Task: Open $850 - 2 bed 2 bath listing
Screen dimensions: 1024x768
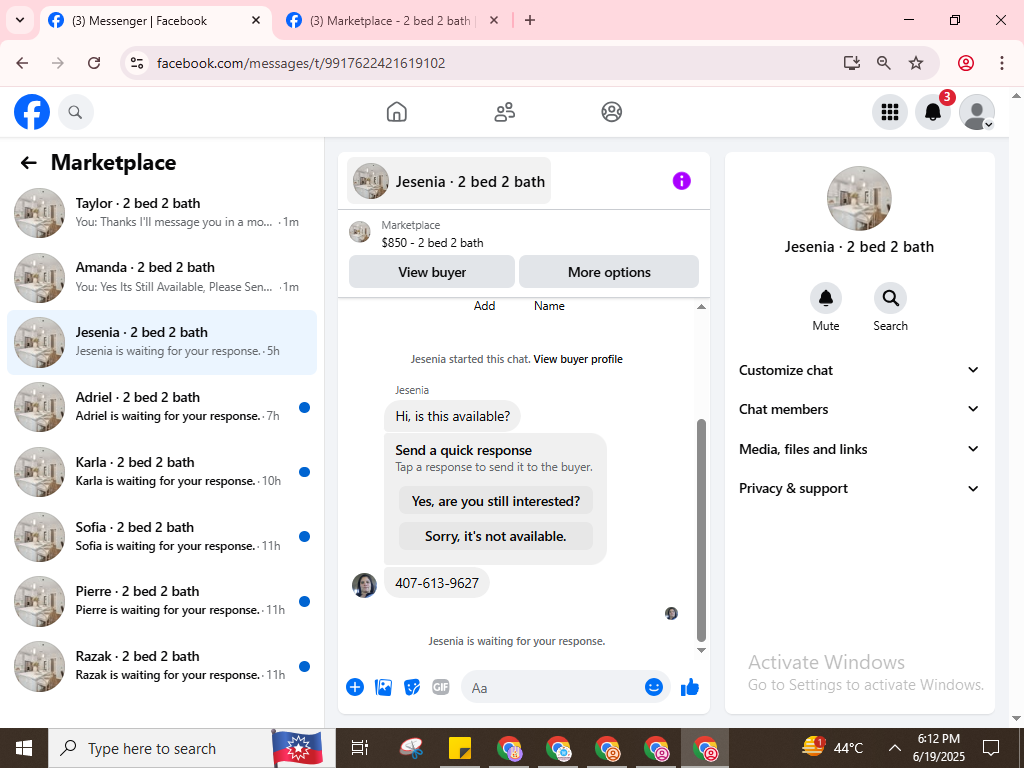Action: (432, 242)
